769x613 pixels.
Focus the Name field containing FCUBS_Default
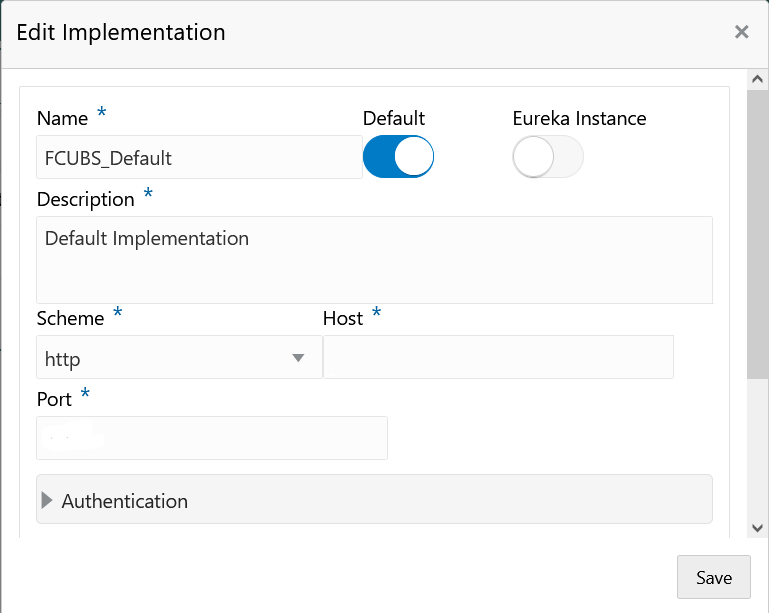point(199,158)
